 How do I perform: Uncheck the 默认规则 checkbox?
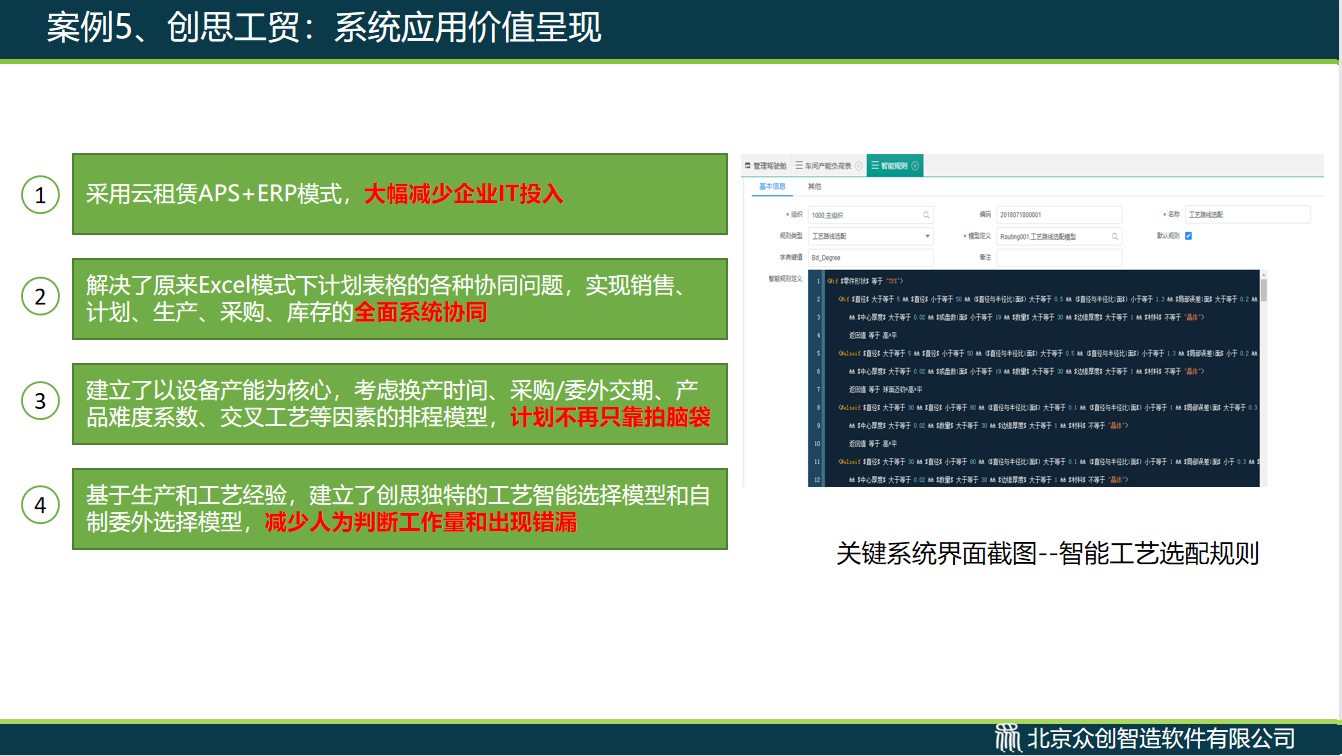coord(1188,236)
